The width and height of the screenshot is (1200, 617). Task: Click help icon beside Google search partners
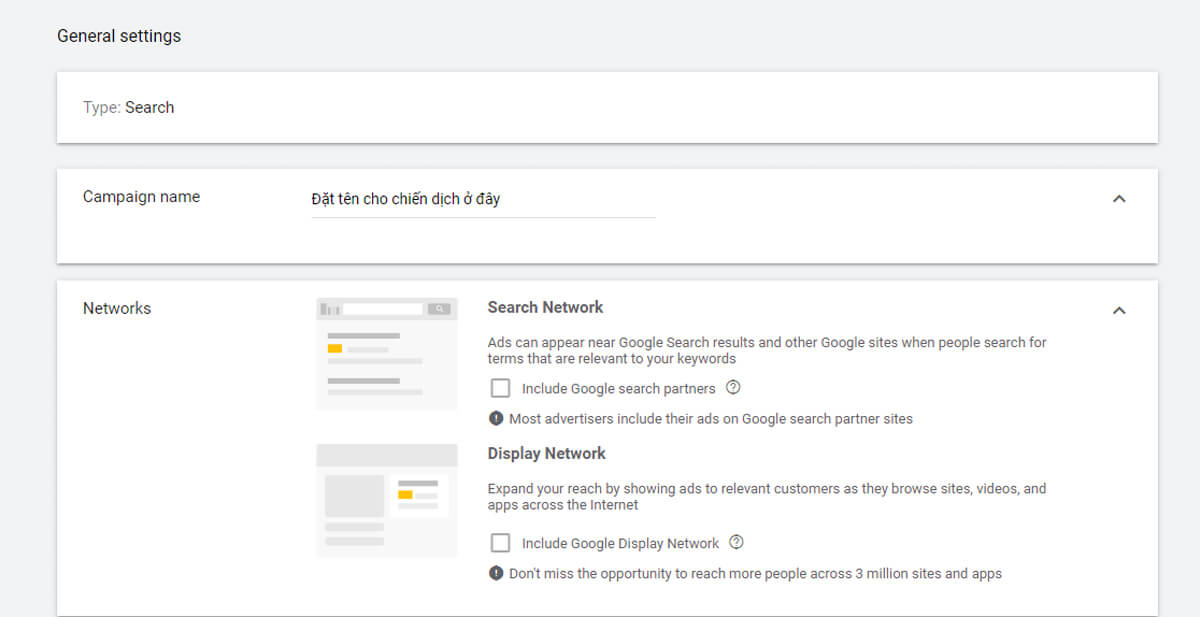tap(733, 388)
